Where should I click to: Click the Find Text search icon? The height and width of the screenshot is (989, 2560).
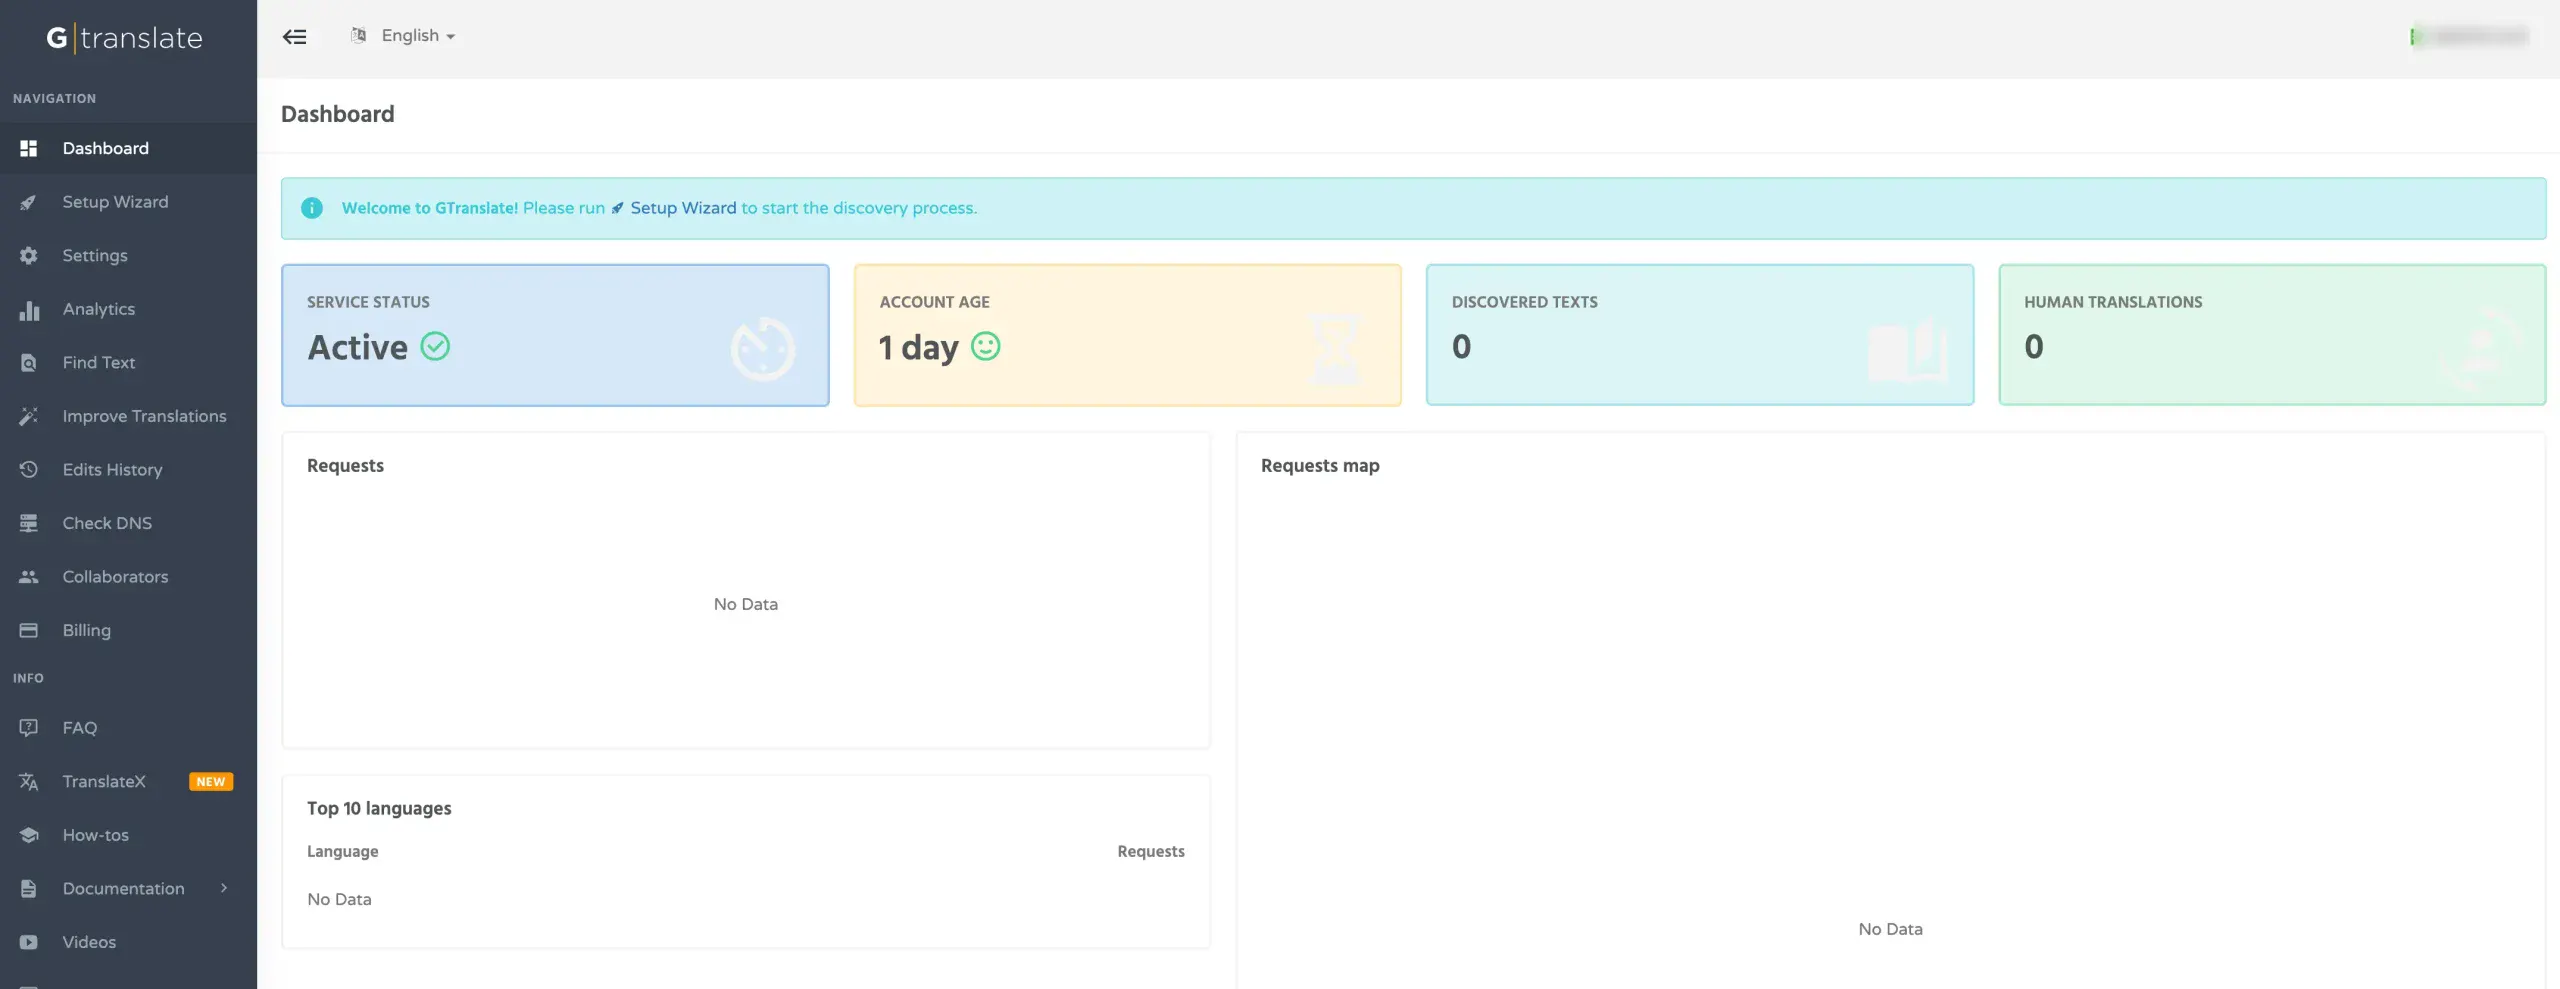[x=28, y=363]
